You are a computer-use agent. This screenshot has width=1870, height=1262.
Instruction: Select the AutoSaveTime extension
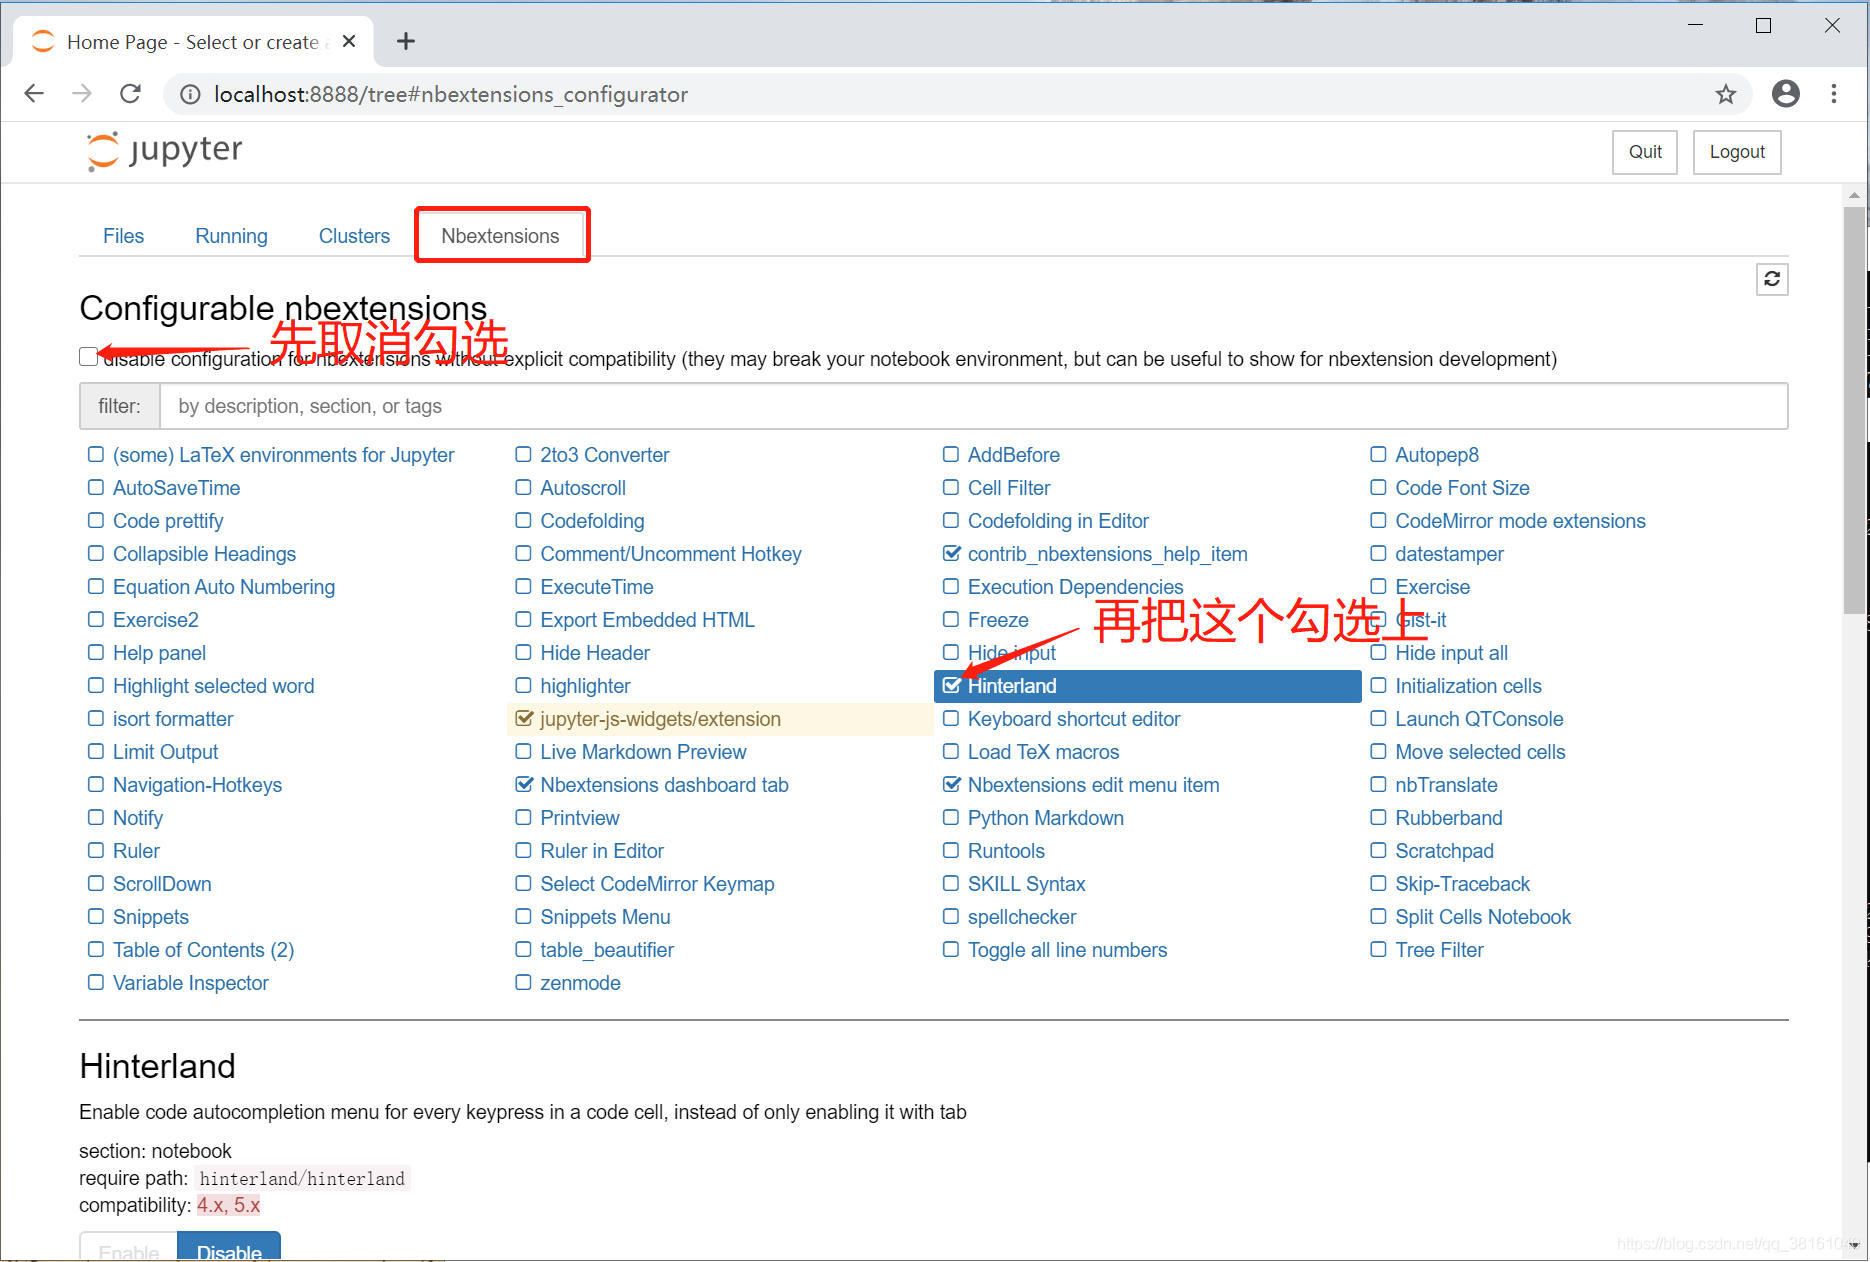(x=176, y=488)
